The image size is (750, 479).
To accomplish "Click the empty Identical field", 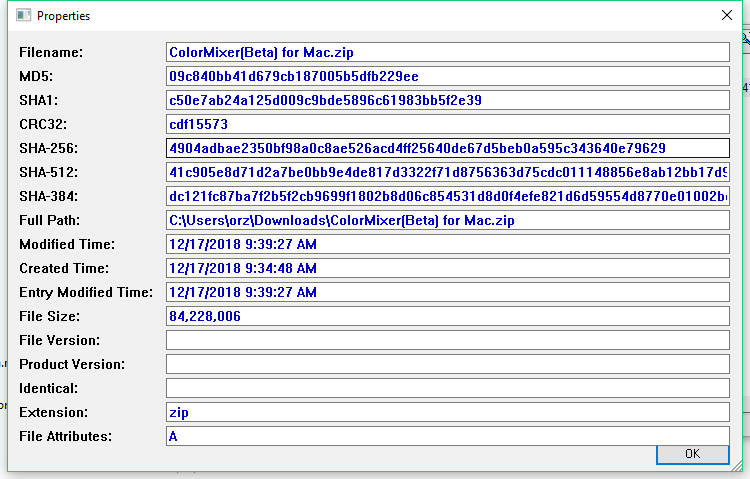I will (447, 388).
